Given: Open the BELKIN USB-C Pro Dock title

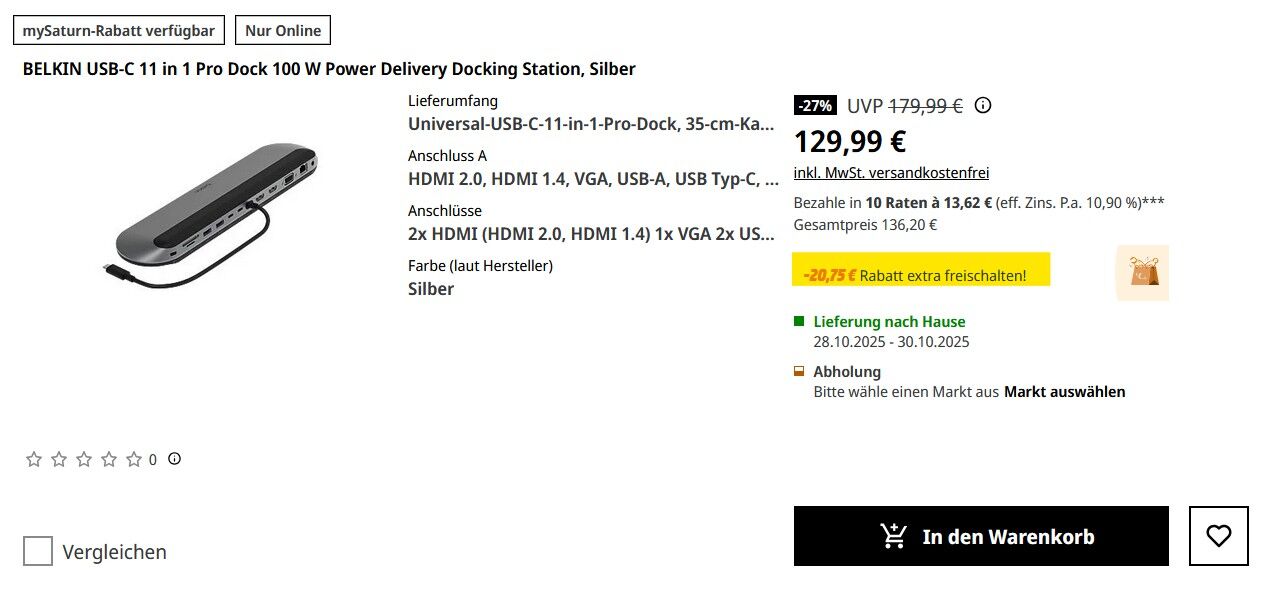Looking at the screenshot, I should [329, 69].
